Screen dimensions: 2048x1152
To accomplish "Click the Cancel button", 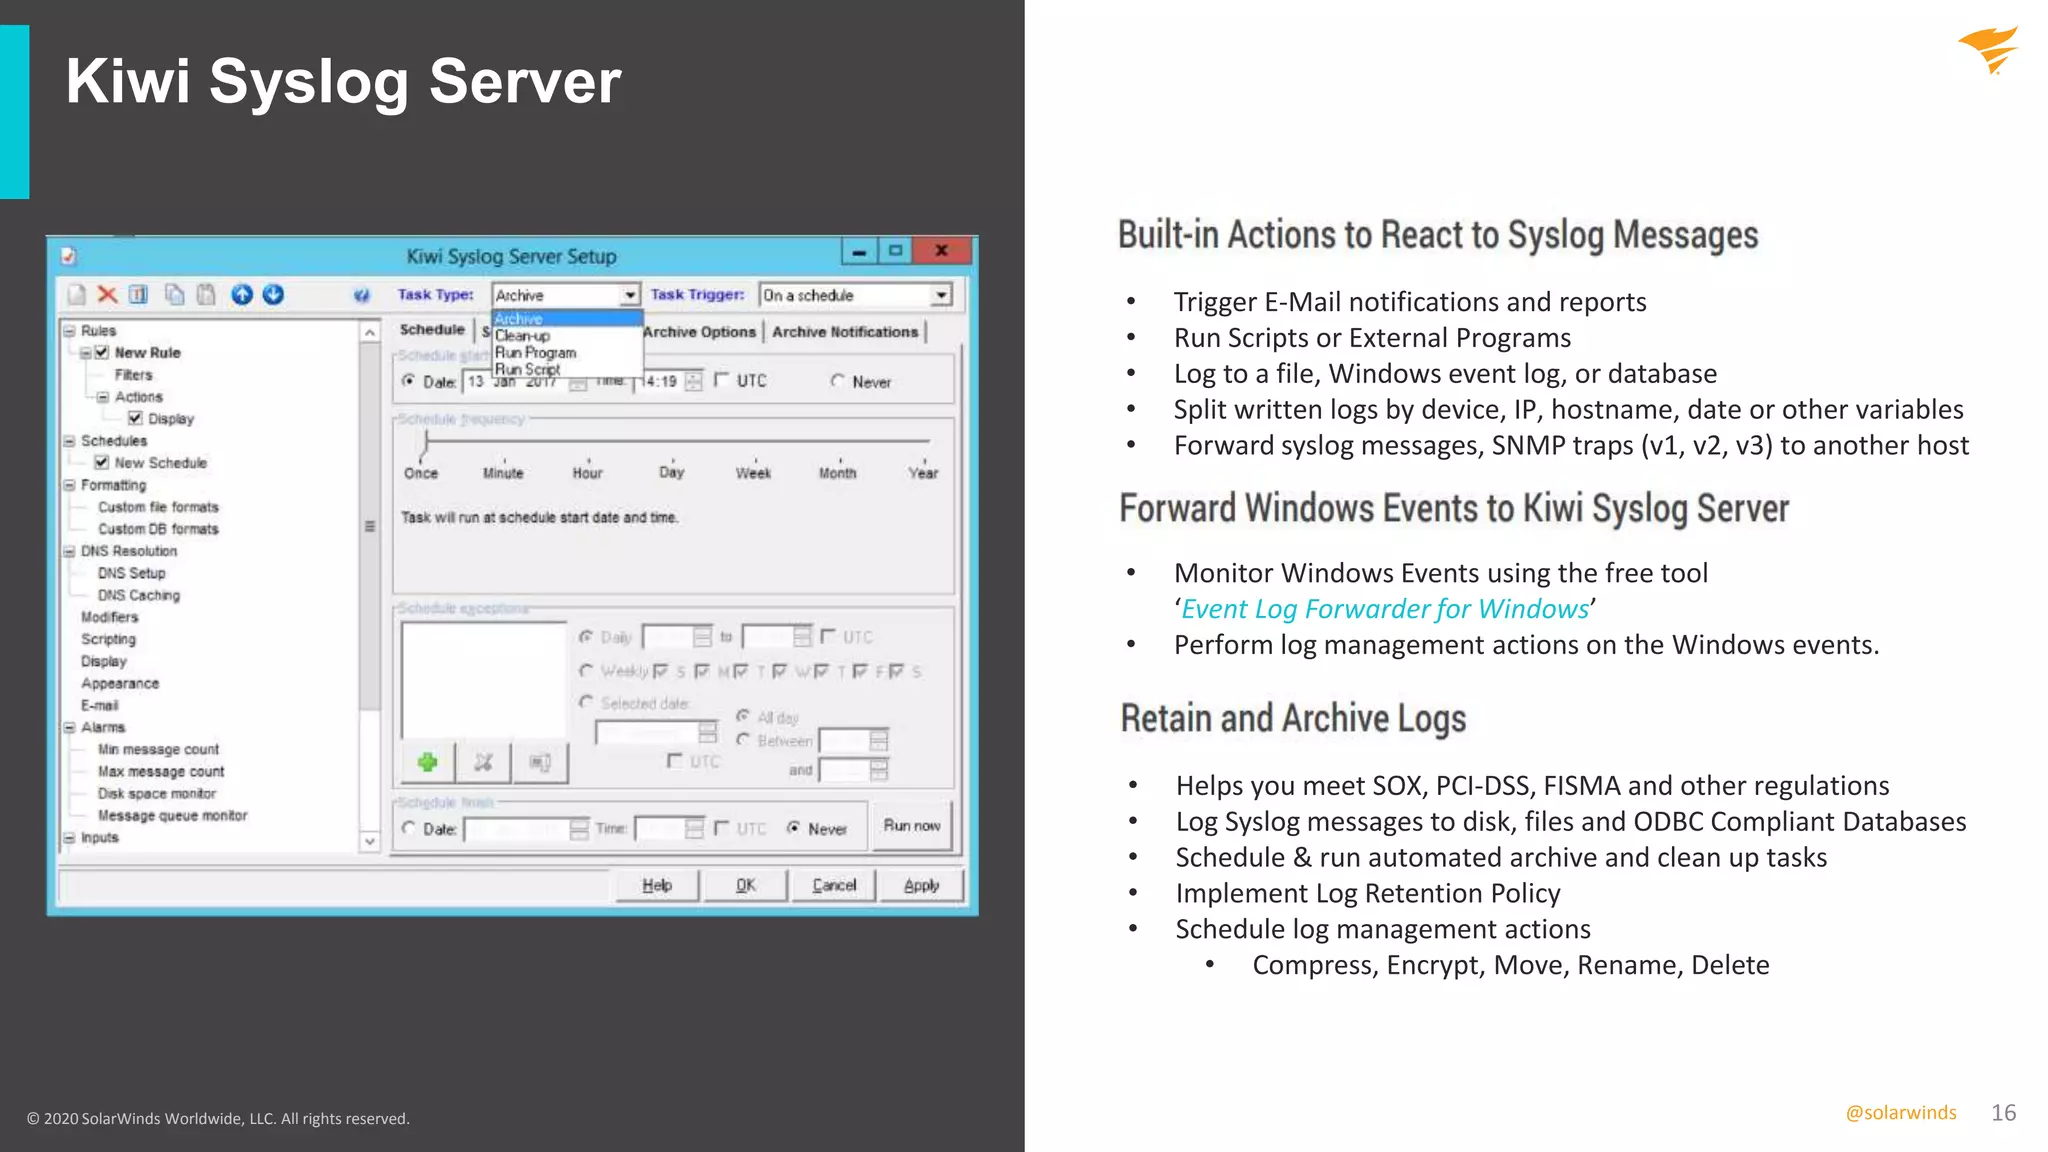I will [834, 885].
